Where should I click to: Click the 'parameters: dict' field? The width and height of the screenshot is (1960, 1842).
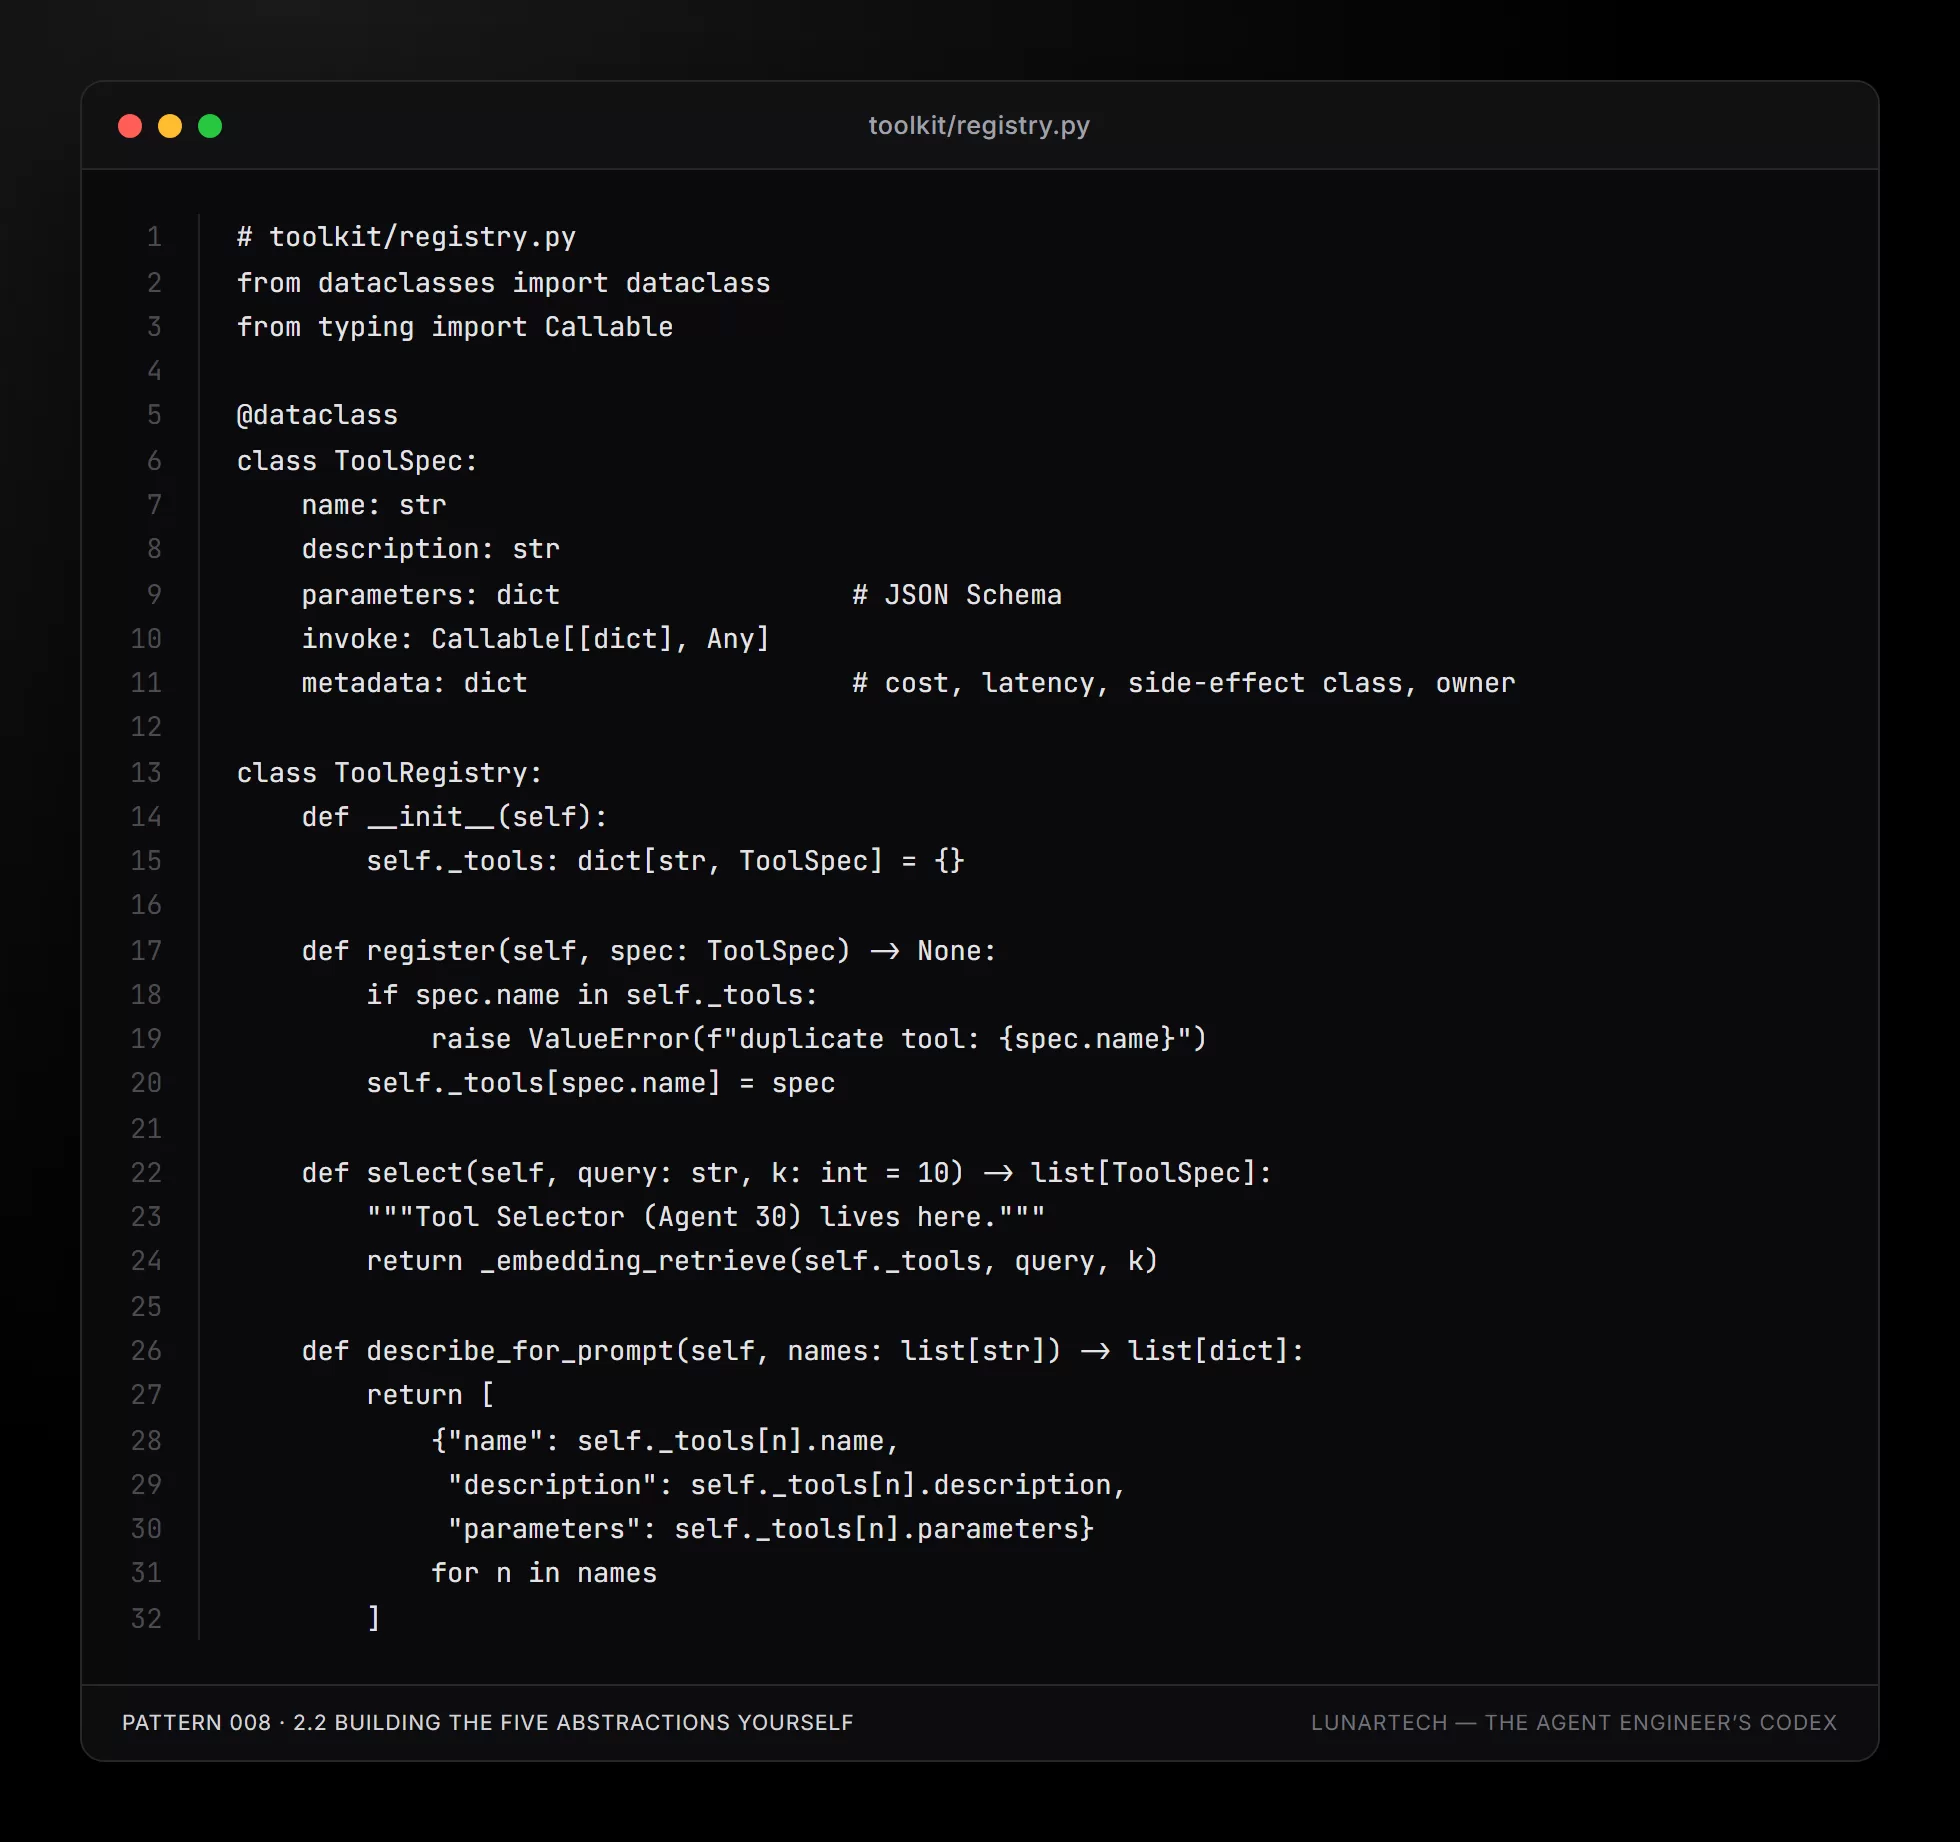tap(431, 595)
